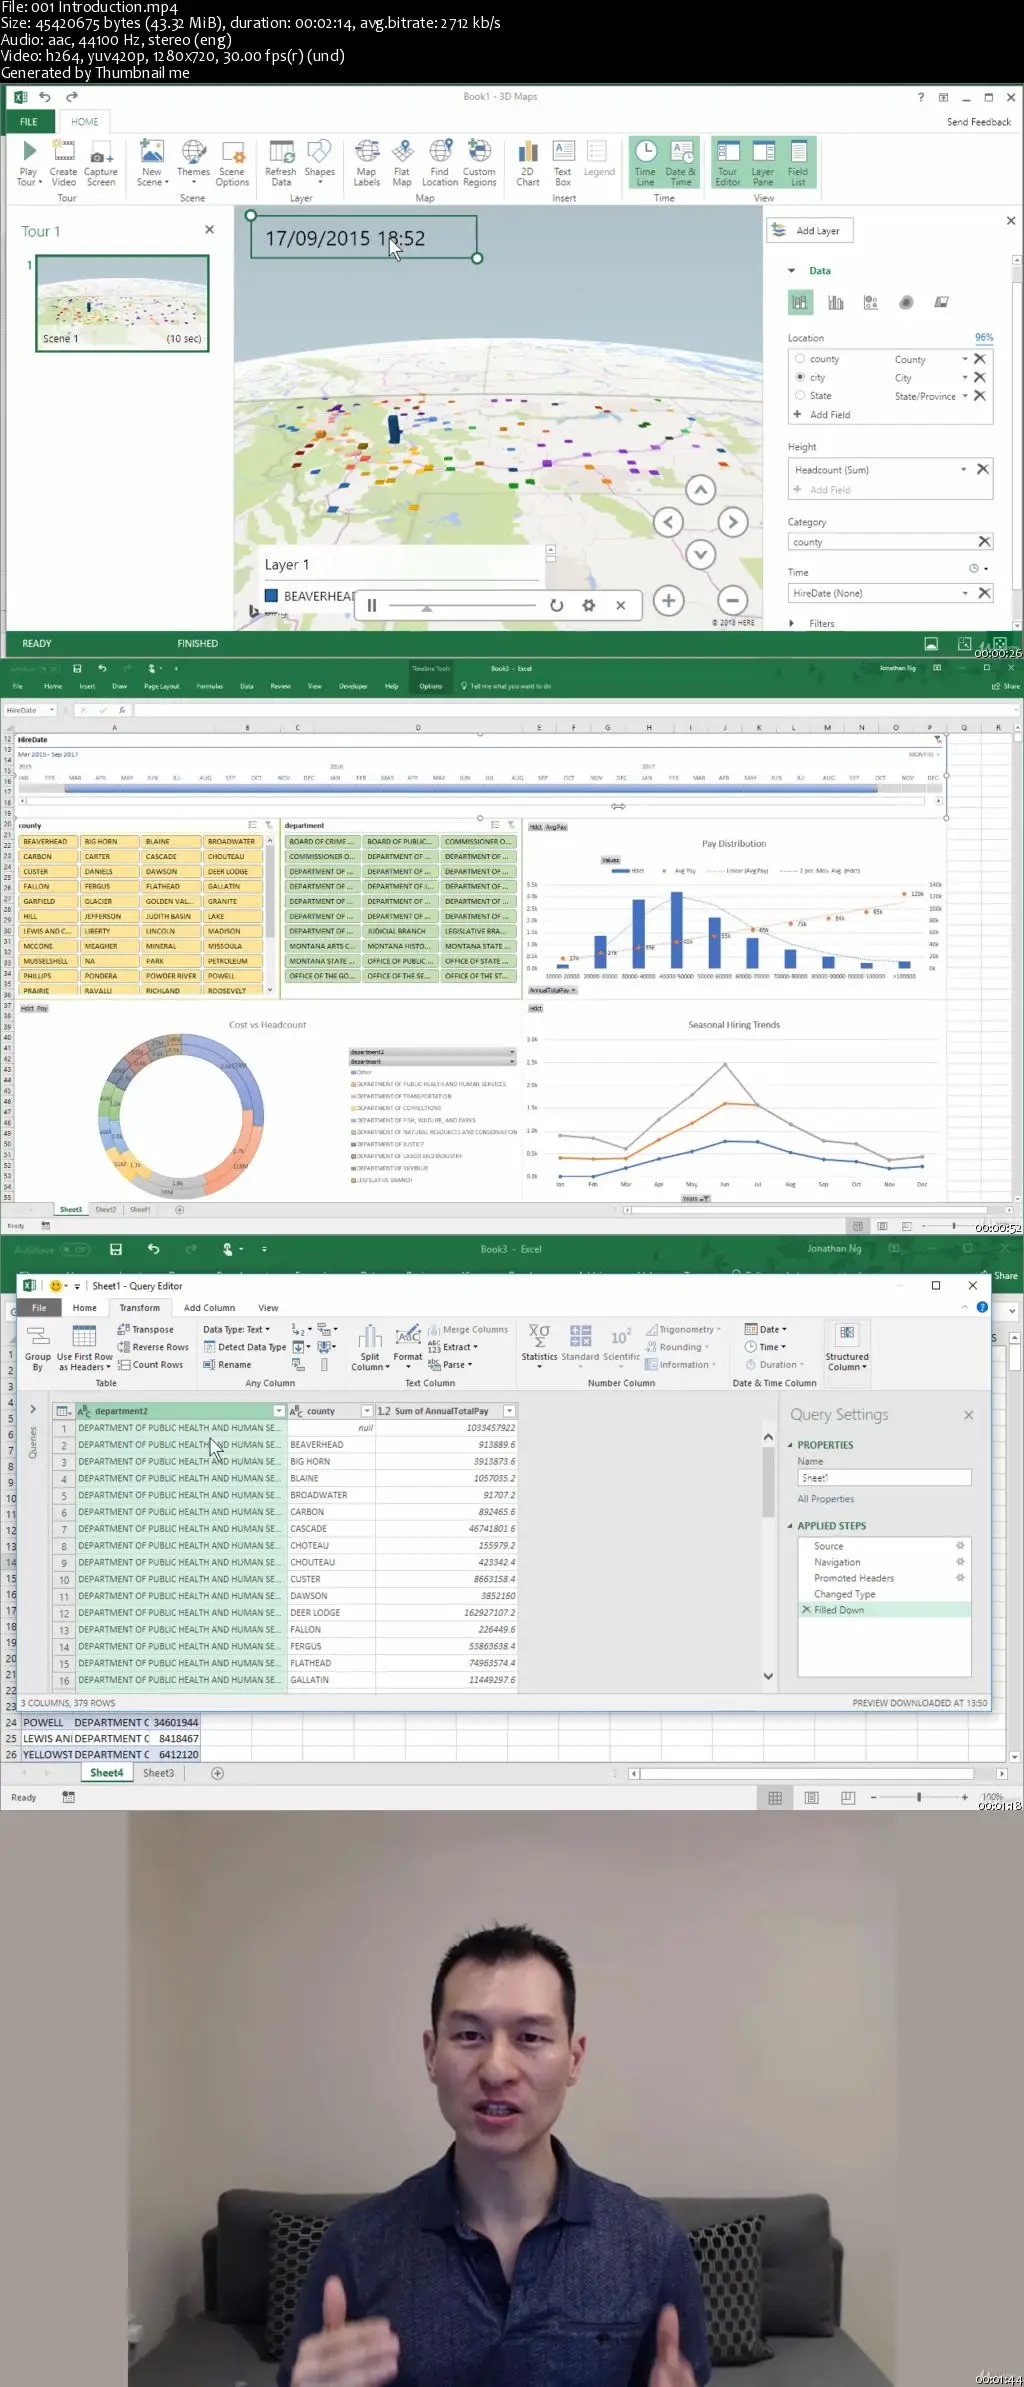Select the city location radio button
This screenshot has width=1024, height=2387.
coord(800,377)
